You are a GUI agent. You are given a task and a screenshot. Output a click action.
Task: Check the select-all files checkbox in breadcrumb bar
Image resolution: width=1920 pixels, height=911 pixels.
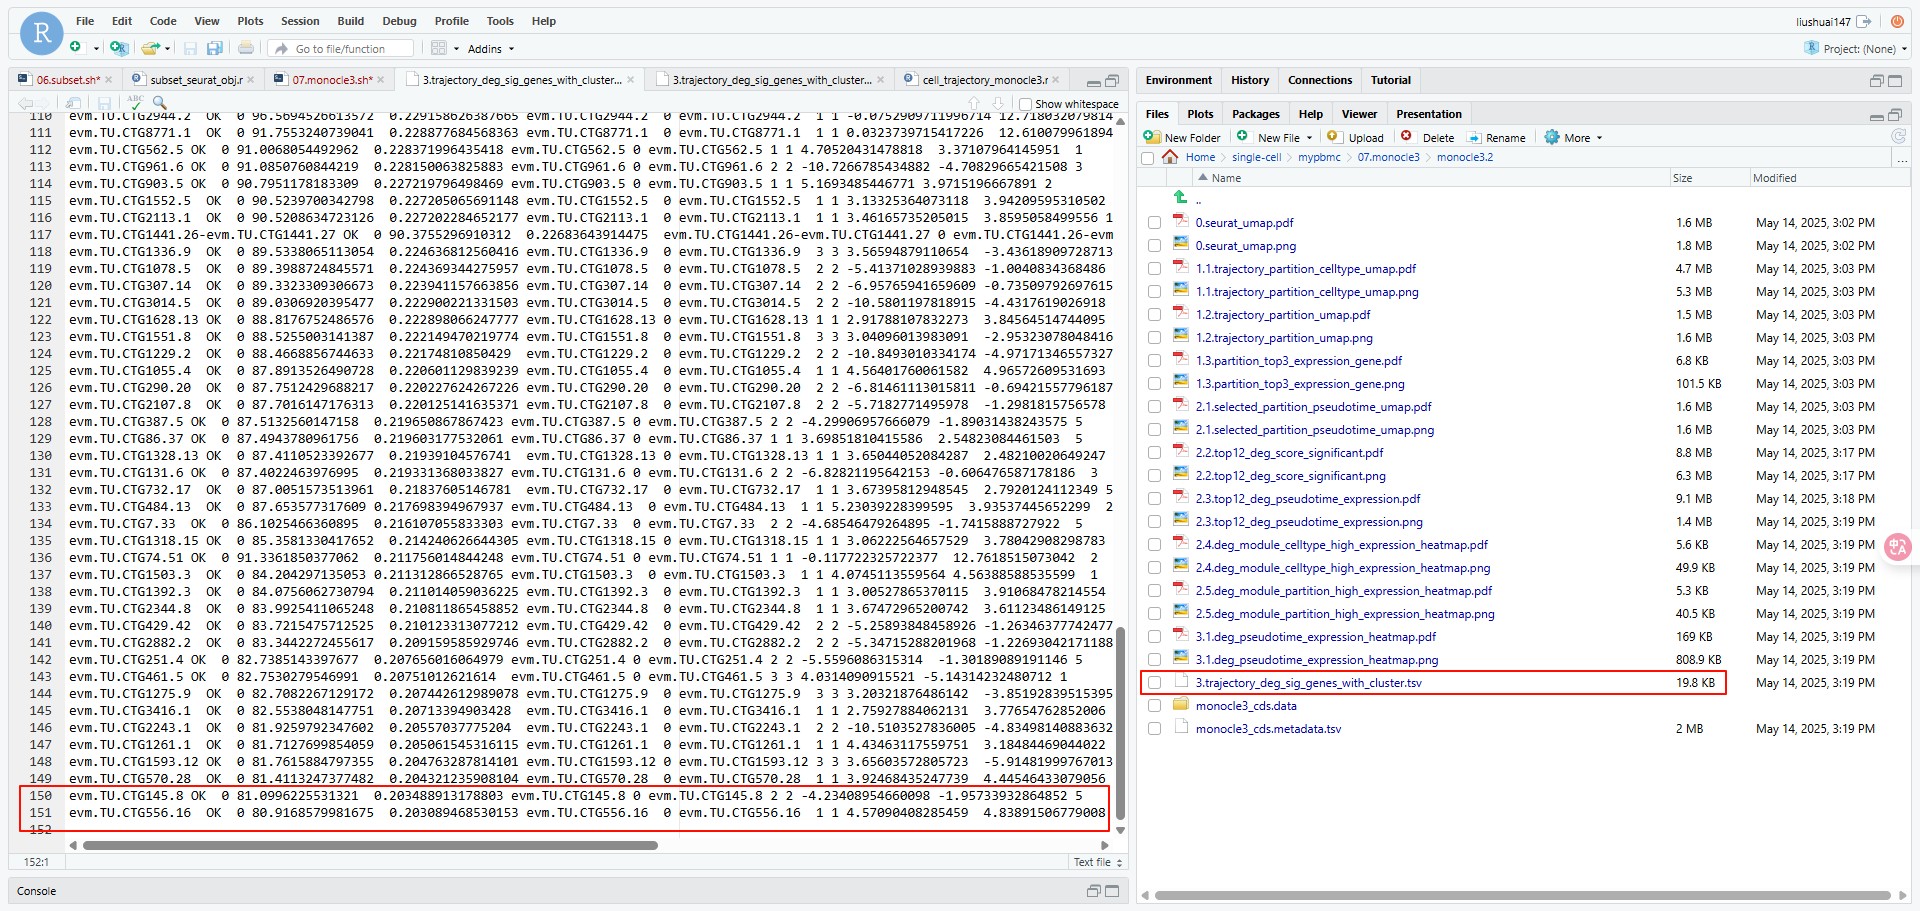coord(1148,158)
